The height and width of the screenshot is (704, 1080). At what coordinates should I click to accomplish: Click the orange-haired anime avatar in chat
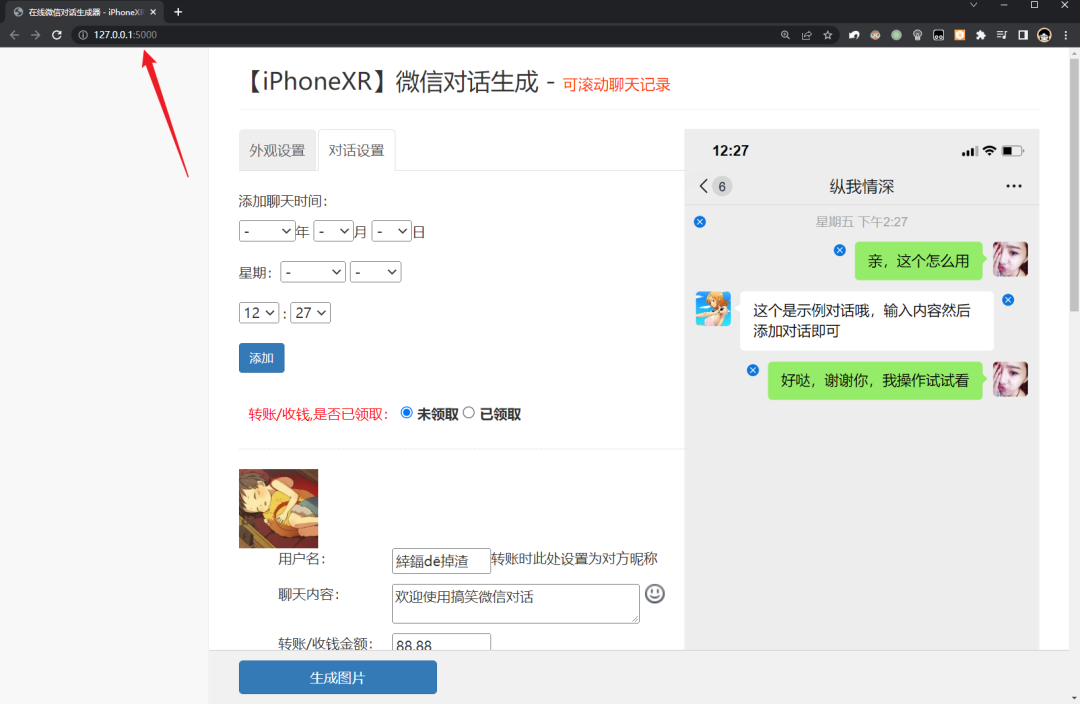point(713,309)
